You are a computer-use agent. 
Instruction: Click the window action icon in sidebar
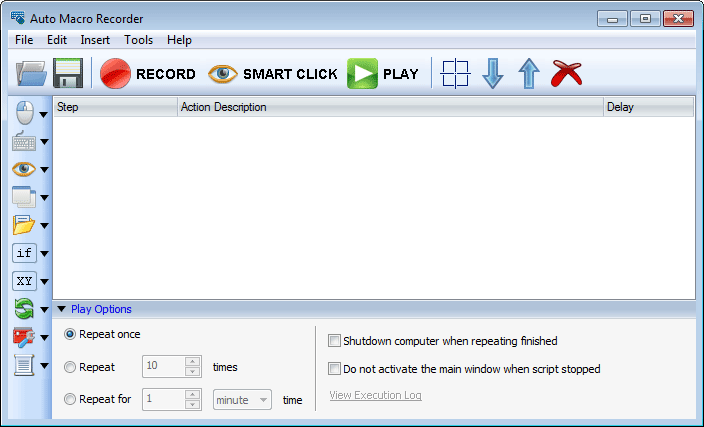(24, 197)
